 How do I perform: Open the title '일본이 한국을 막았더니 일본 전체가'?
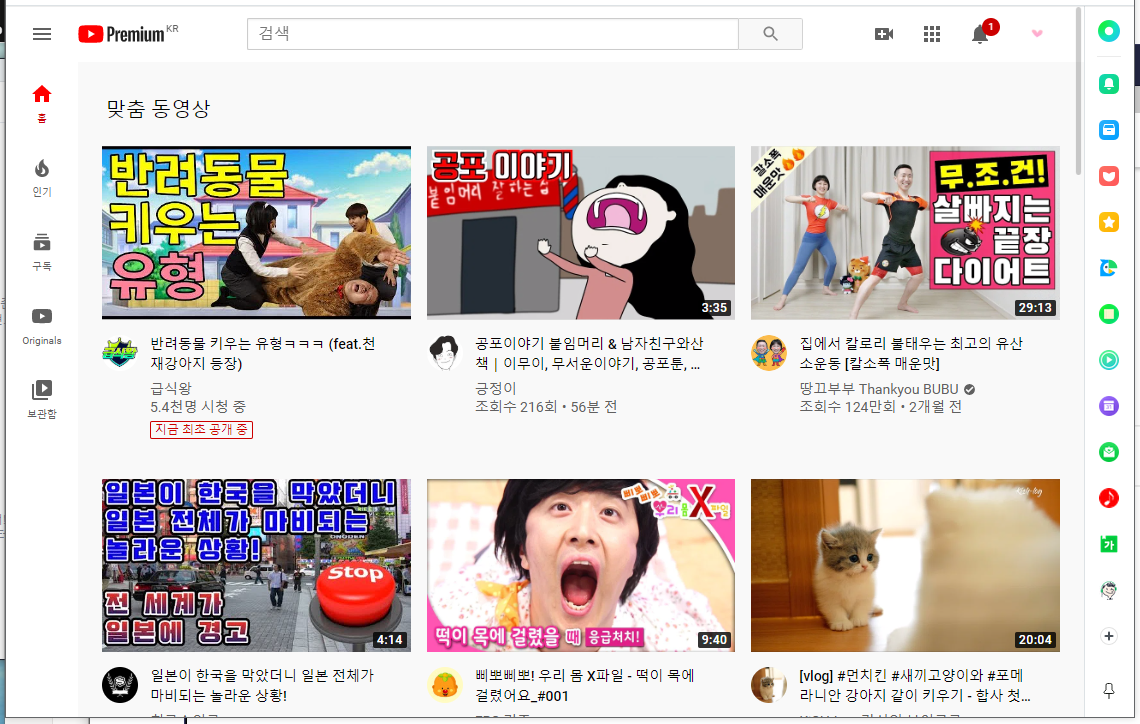(x=262, y=685)
